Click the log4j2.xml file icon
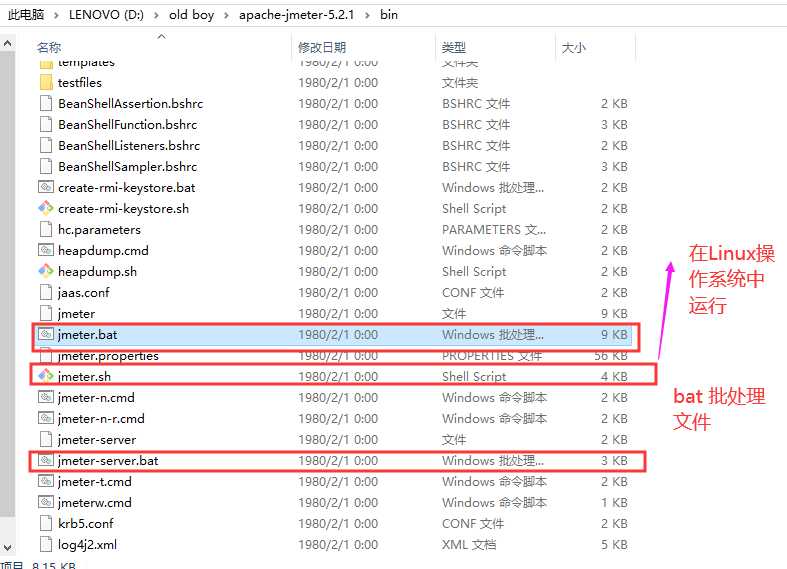787x569 pixels. pyautogui.click(x=46, y=544)
